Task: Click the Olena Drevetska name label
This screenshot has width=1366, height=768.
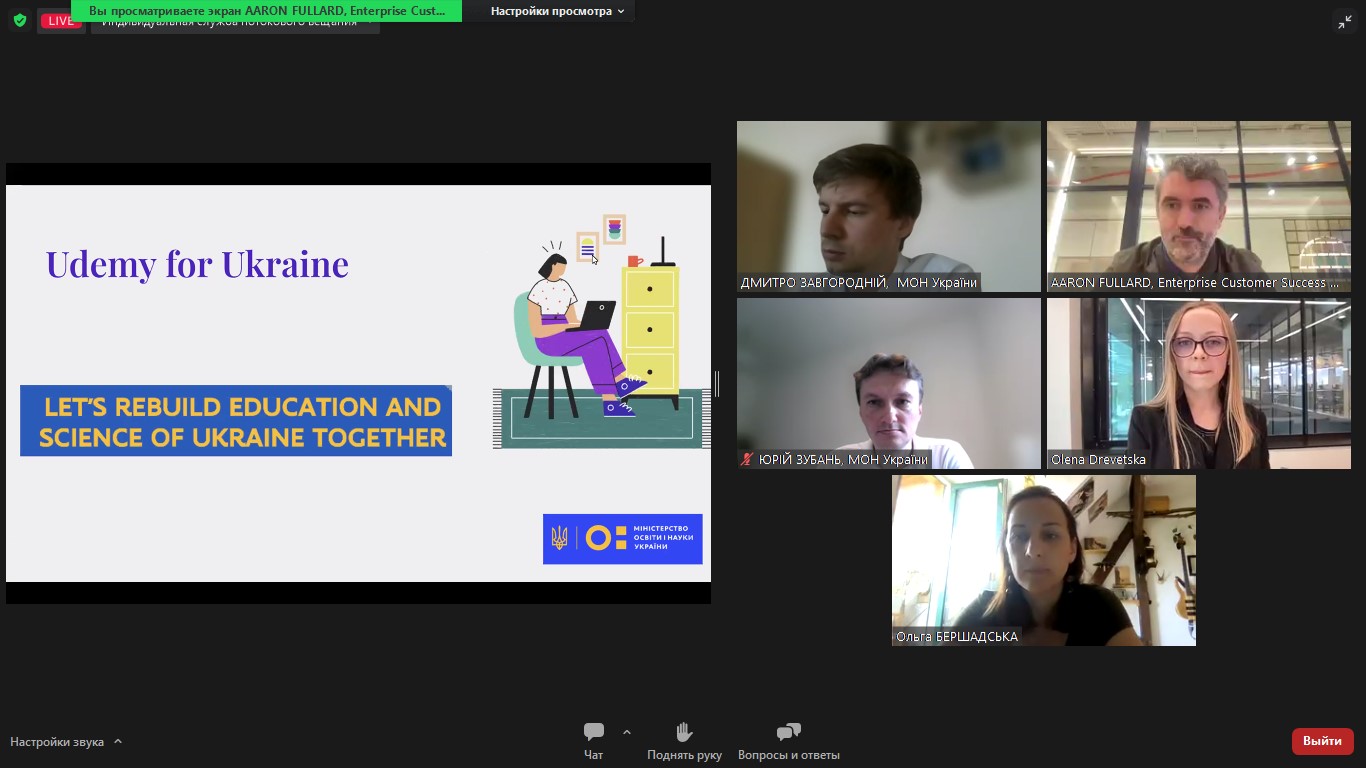Action: pos(1098,460)
